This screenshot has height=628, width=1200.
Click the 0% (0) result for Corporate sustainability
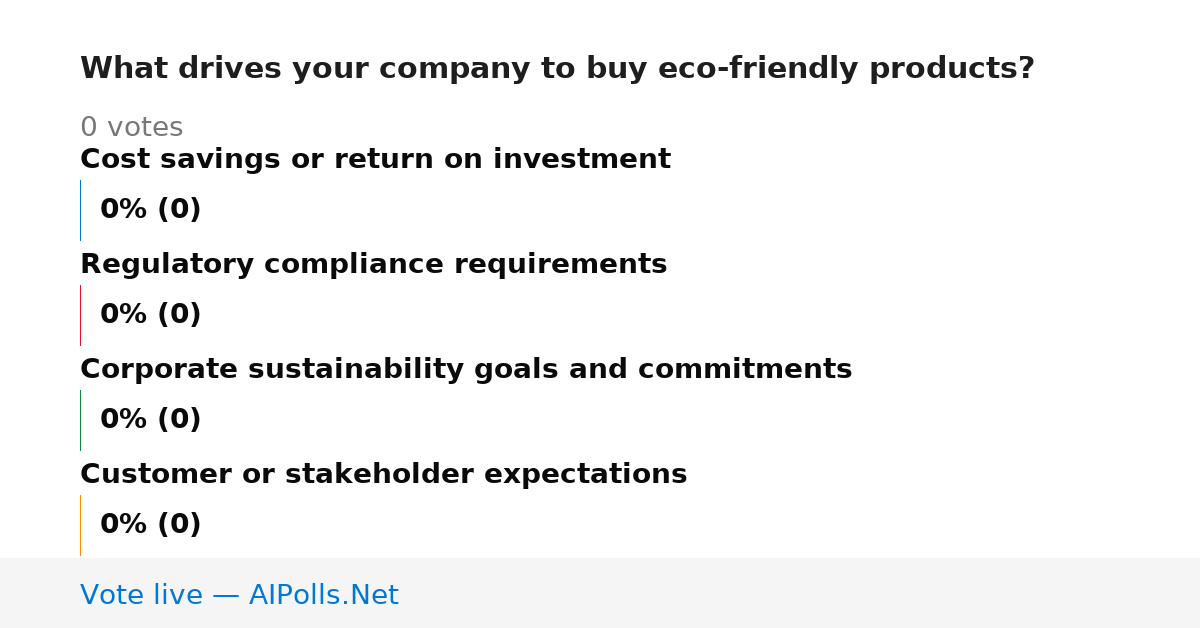pyautogui.click(x=150, y=420)
